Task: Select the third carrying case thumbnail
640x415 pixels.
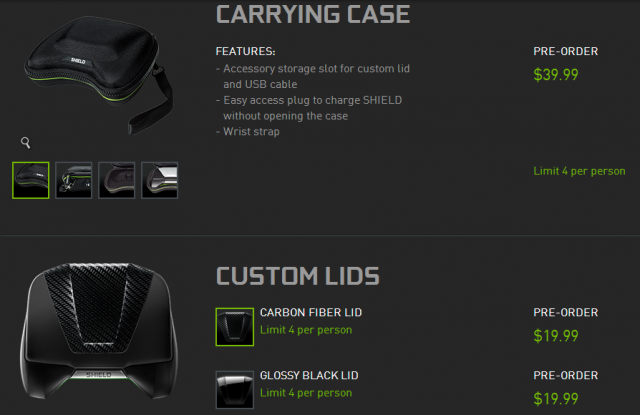Action: click(116, 180)
